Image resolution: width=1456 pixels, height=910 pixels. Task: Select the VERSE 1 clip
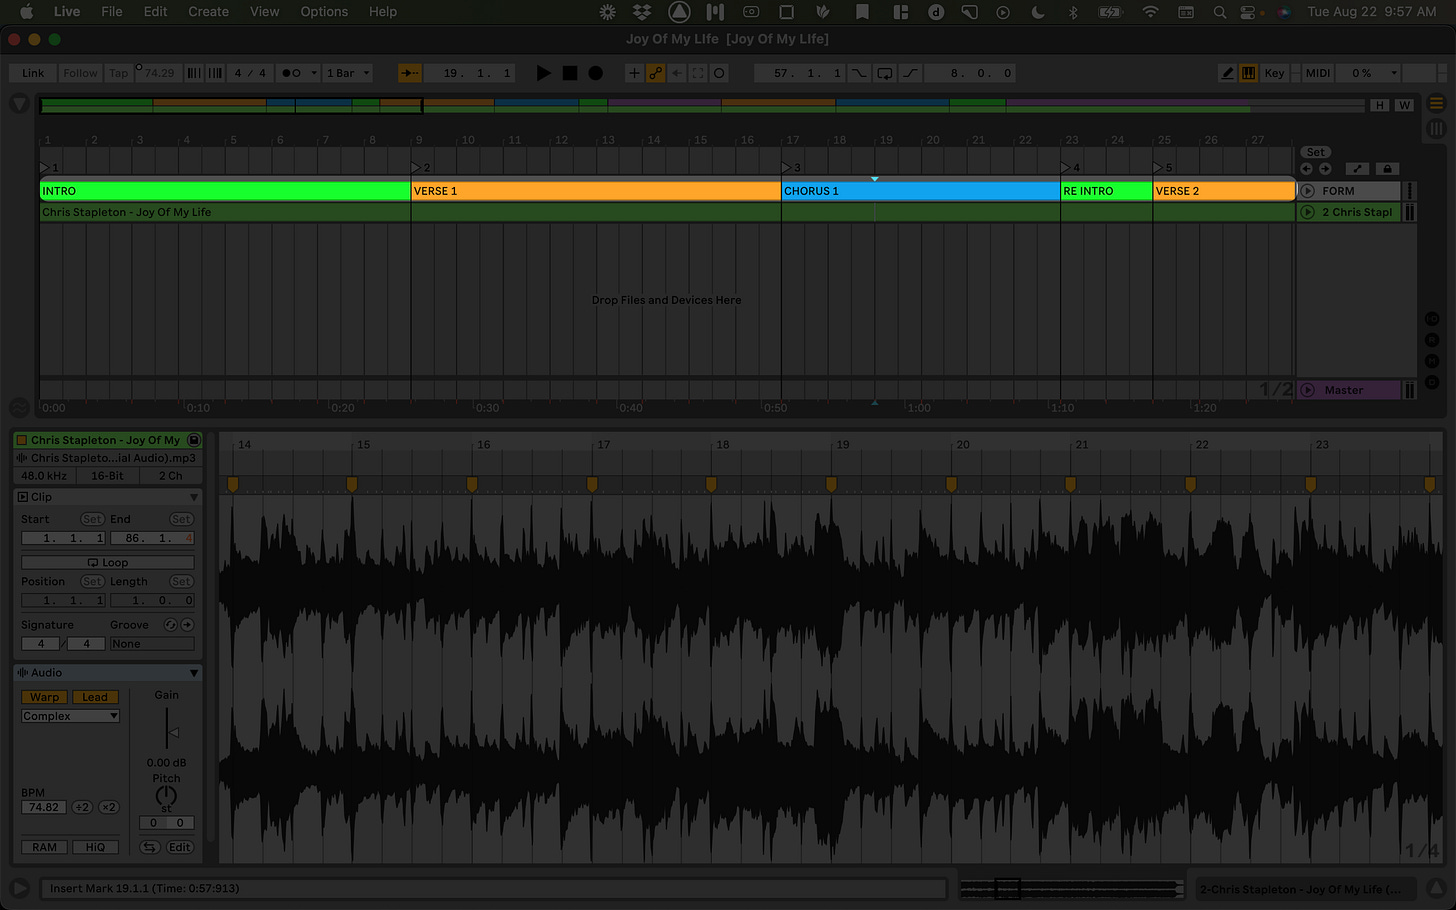coord(596,191)
